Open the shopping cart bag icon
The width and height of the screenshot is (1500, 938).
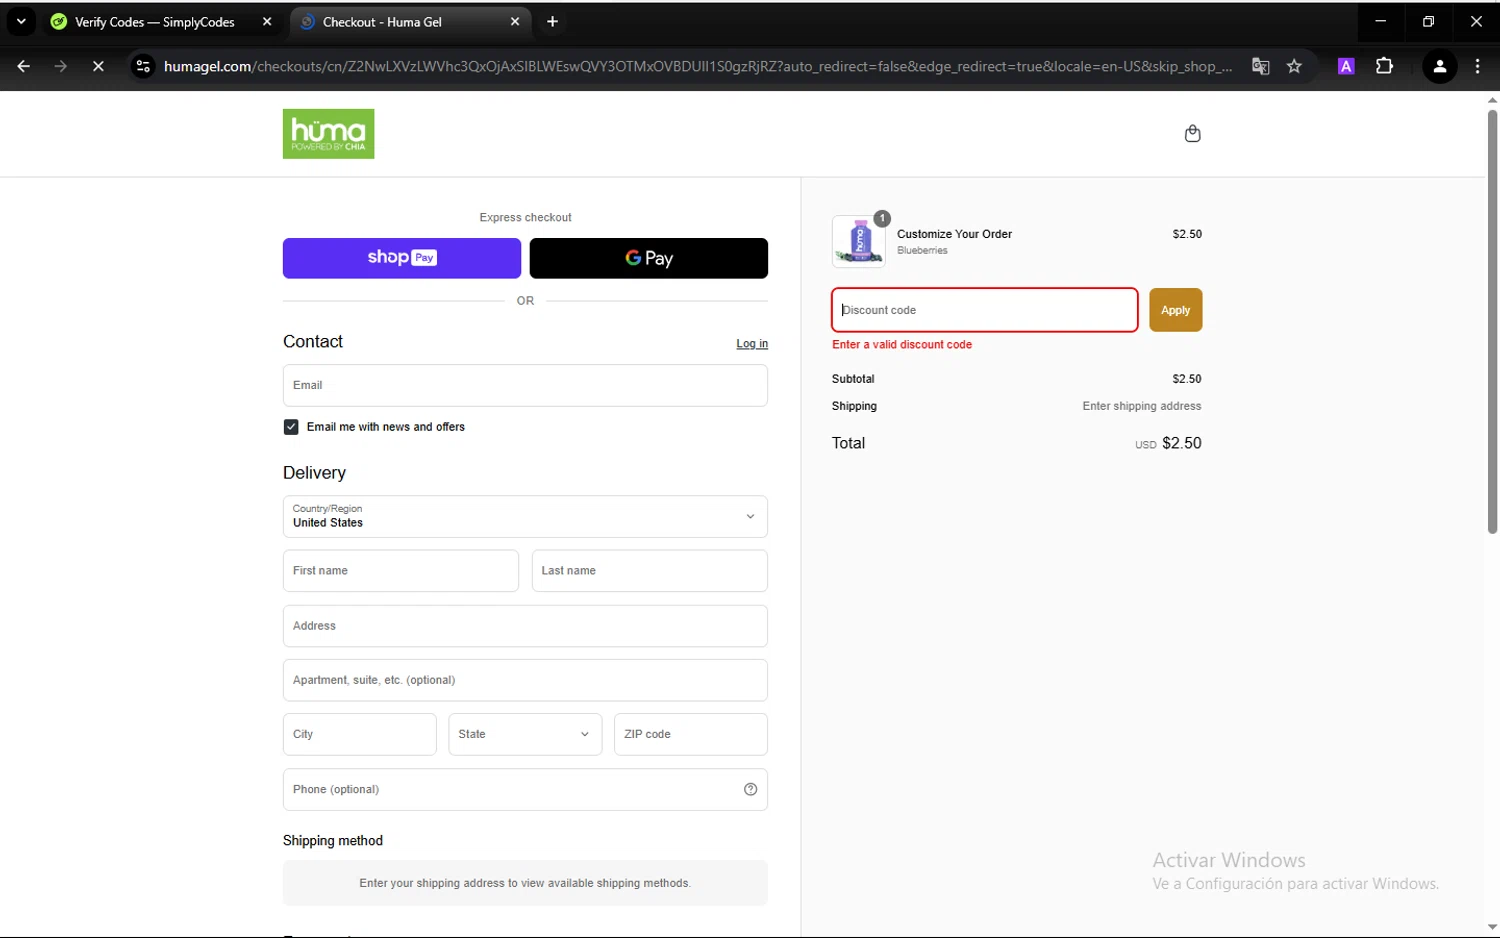coord(1192,133)
